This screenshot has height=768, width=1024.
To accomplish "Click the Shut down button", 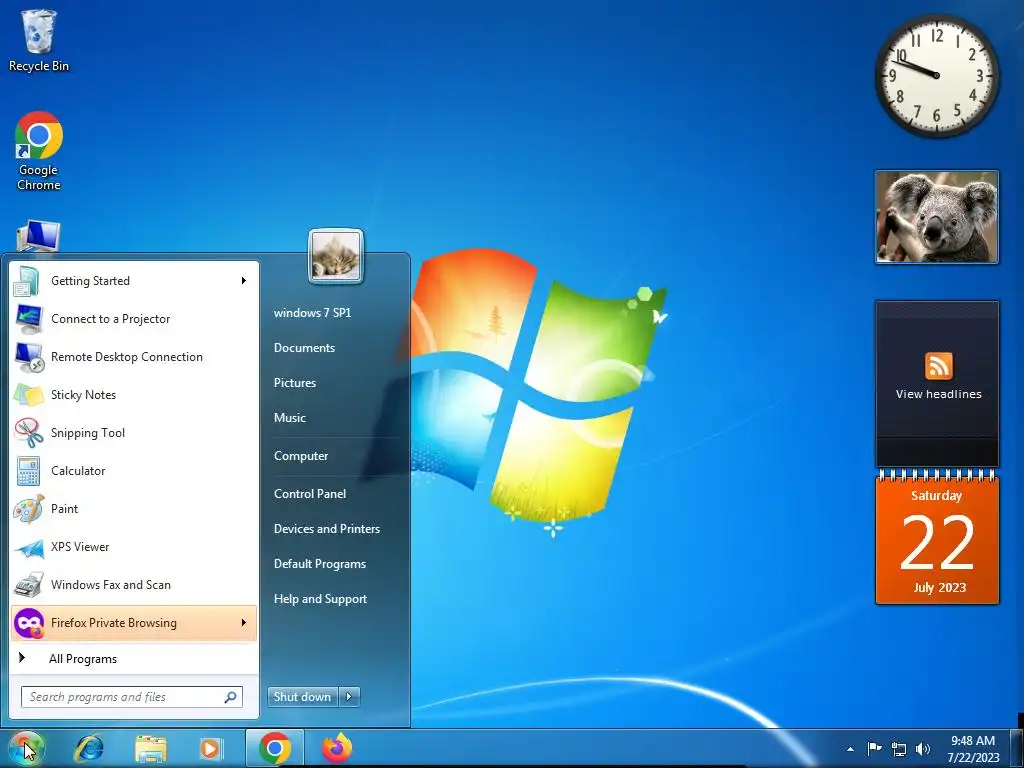I will click(x=302, y=697).
